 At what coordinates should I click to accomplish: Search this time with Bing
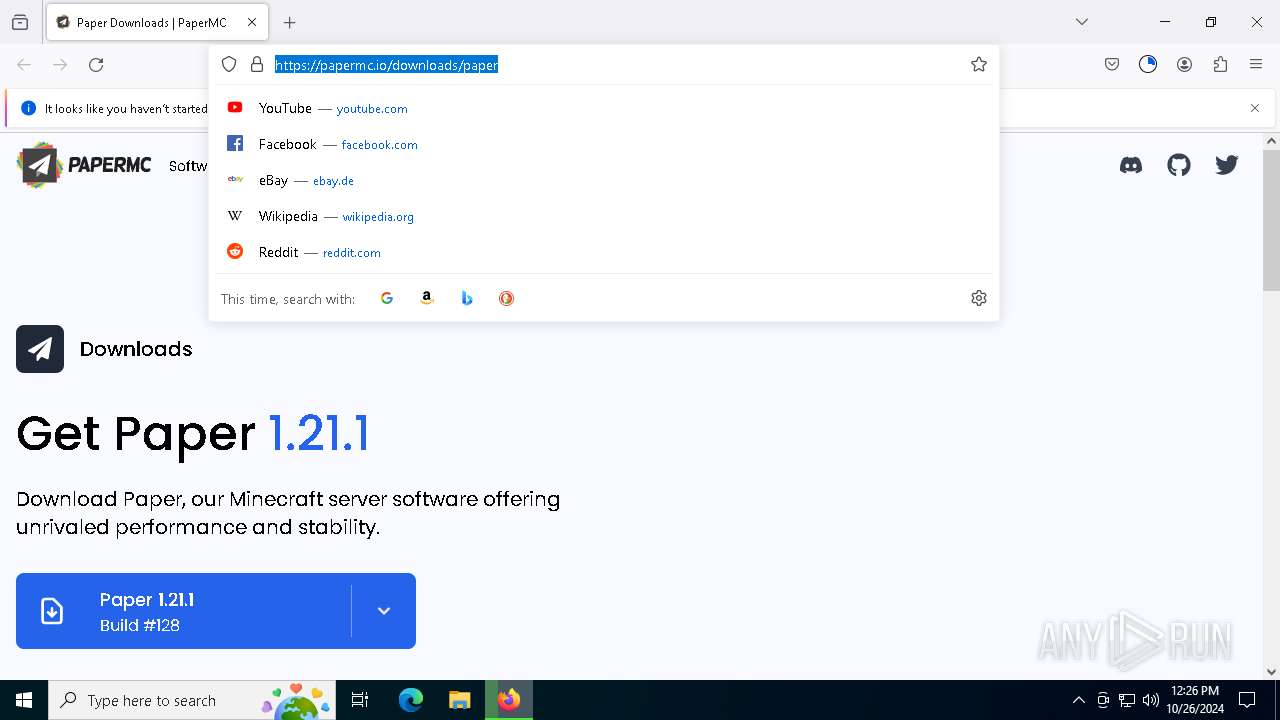click(467, 298)
